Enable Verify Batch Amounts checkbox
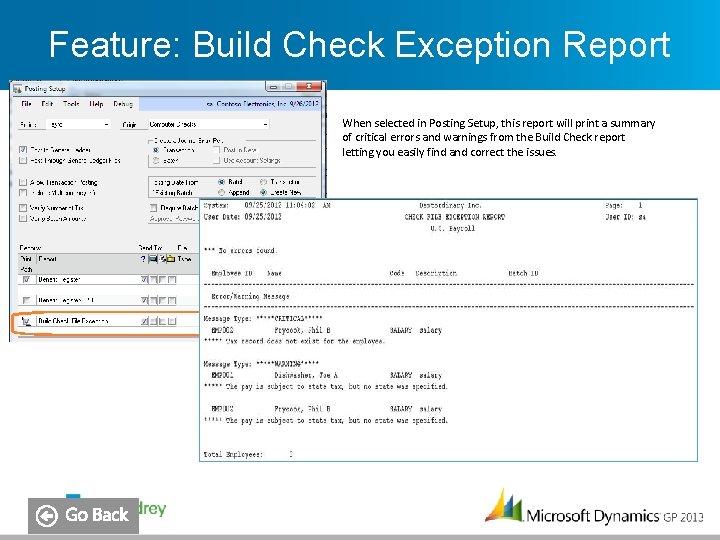The height and width of the screenshot is (540, 720). (23, 219)
